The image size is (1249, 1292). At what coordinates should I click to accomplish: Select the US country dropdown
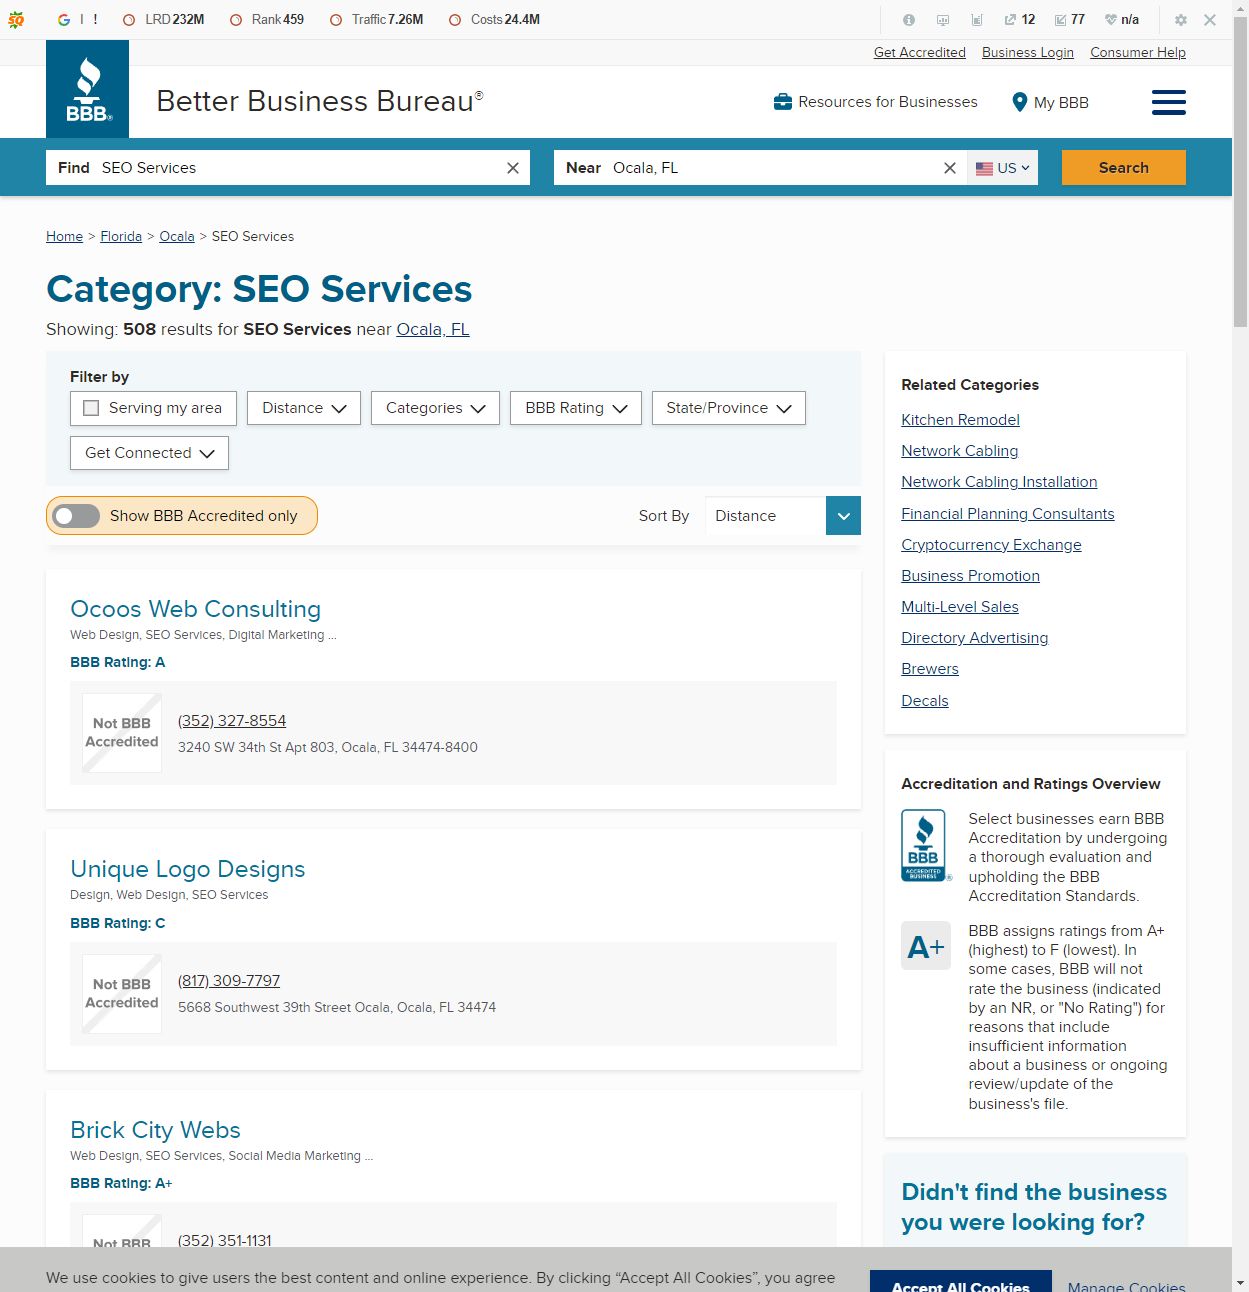pos(1002,168)
